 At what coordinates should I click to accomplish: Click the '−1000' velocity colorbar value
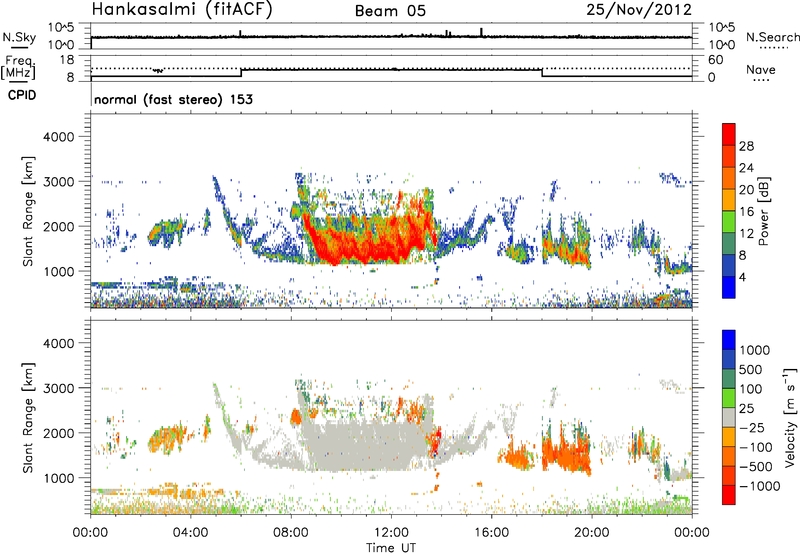759,486
